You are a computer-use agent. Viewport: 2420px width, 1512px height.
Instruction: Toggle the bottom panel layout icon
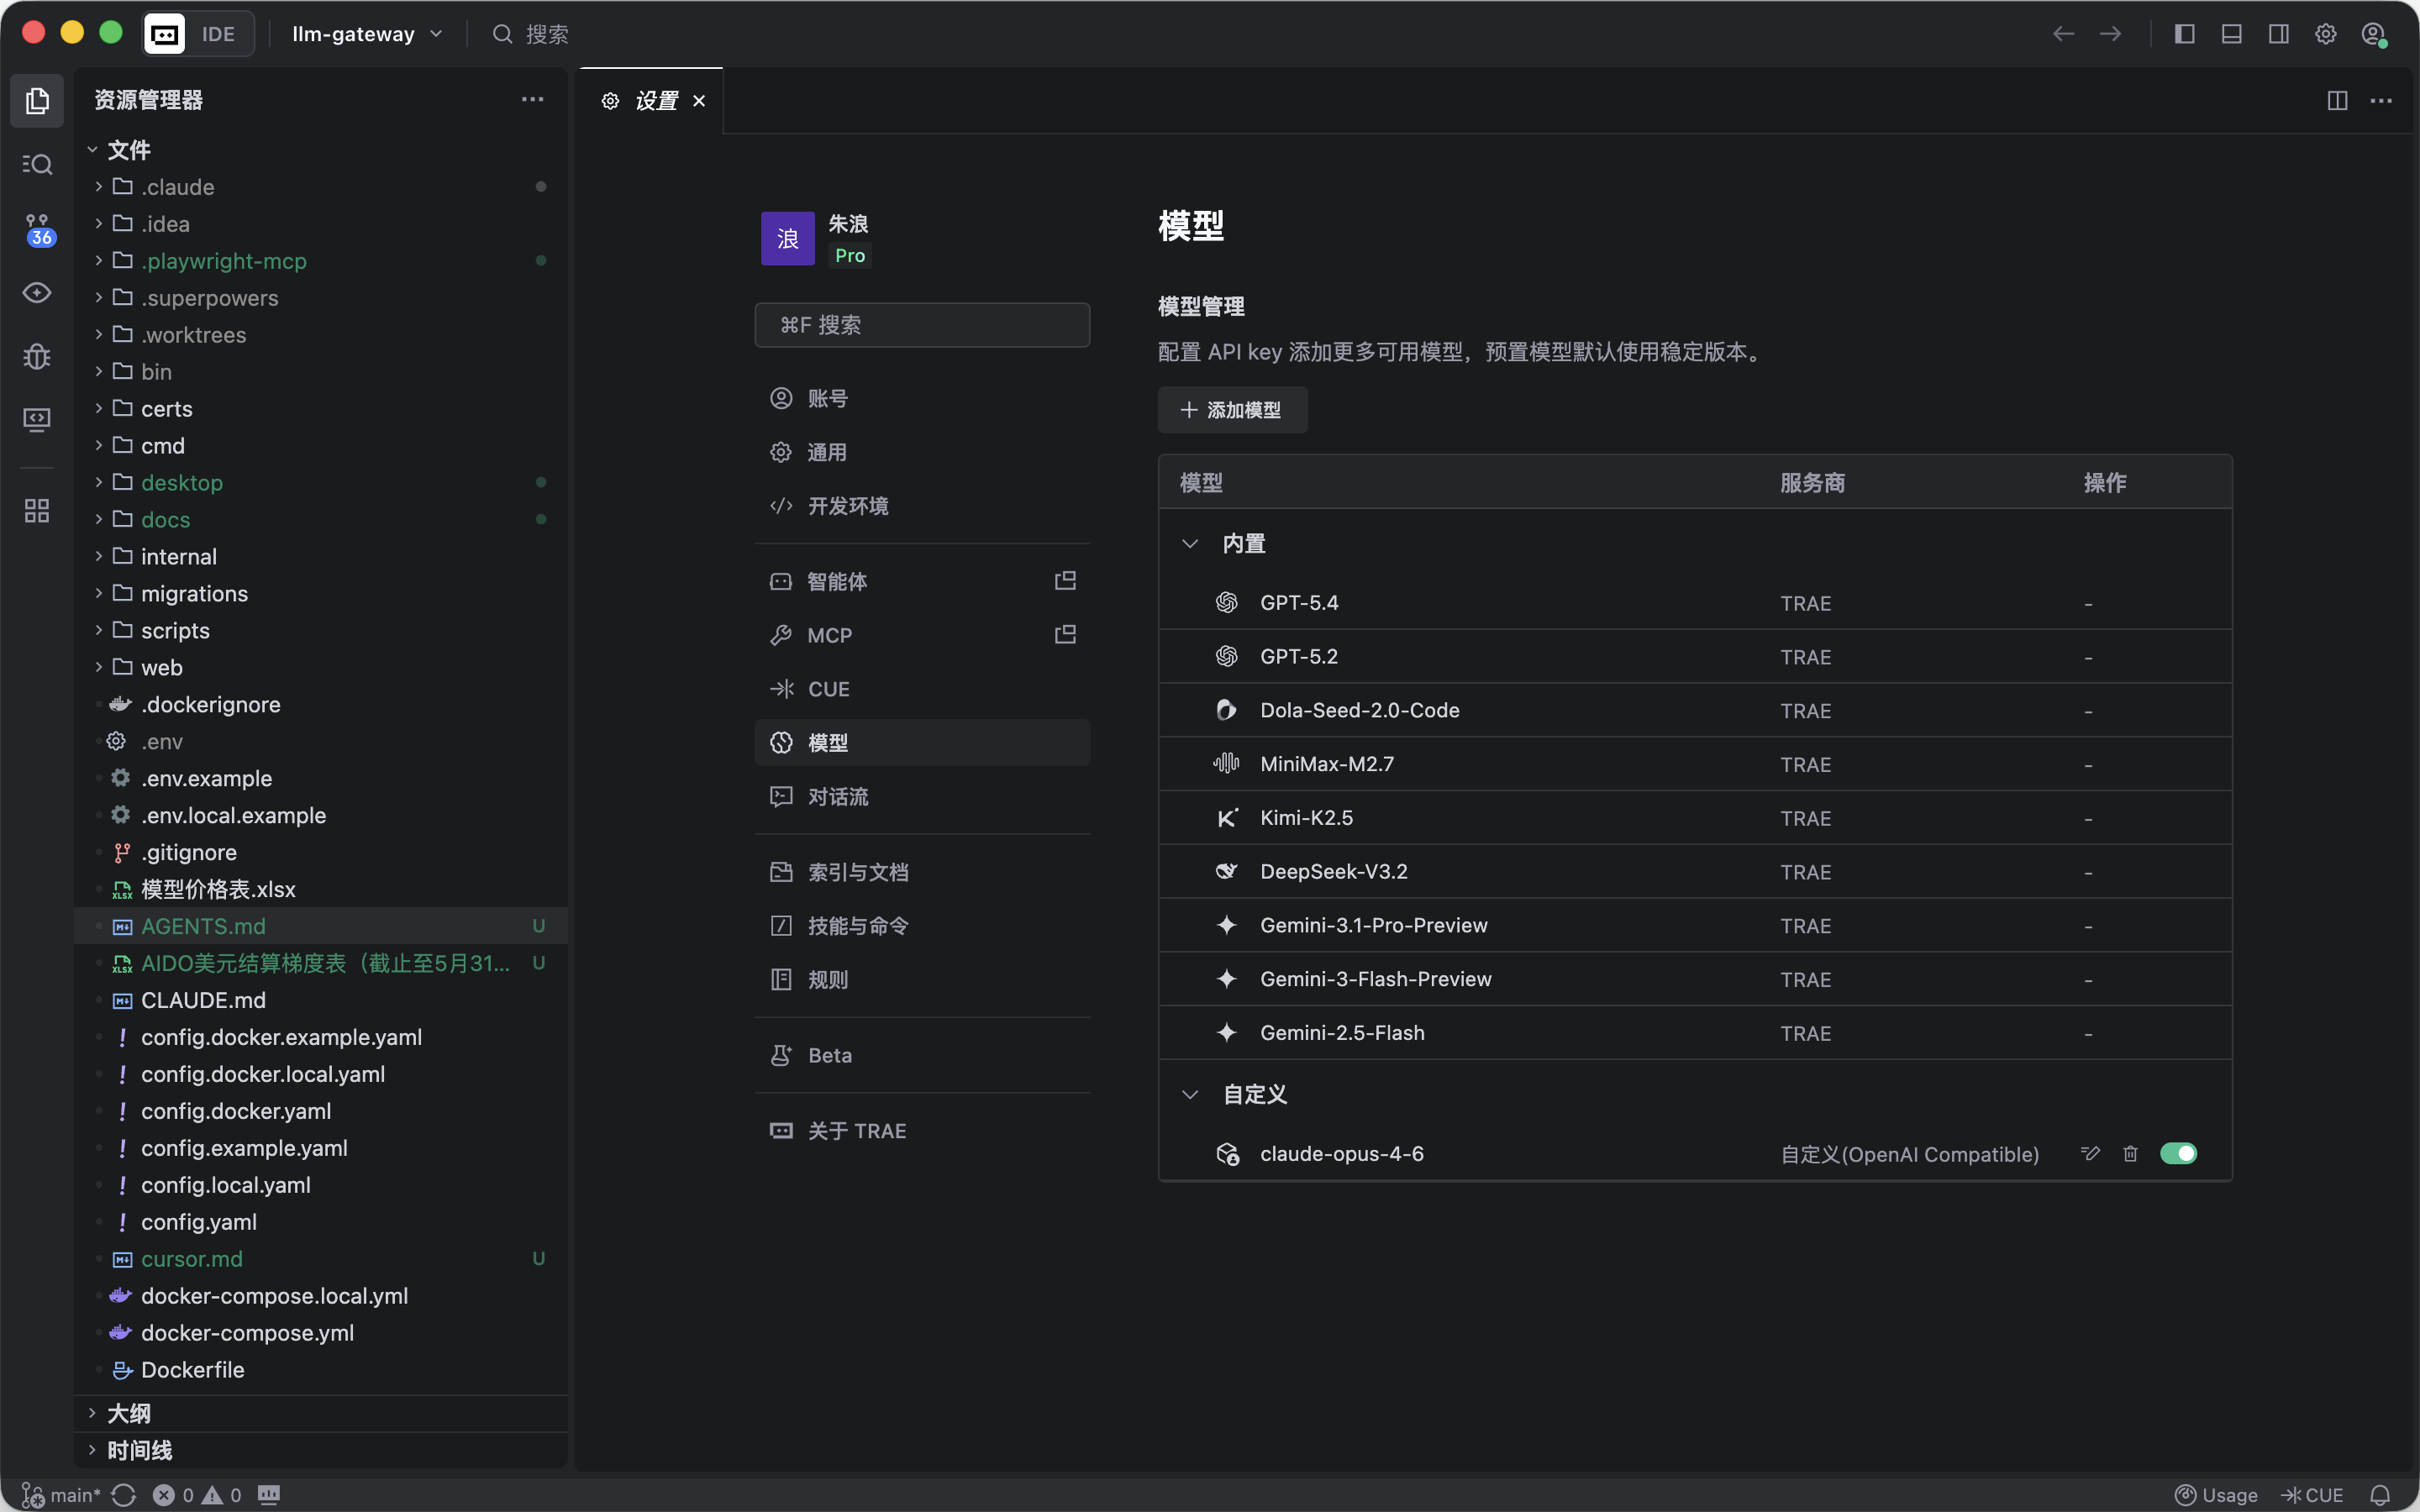[2231, 34]
